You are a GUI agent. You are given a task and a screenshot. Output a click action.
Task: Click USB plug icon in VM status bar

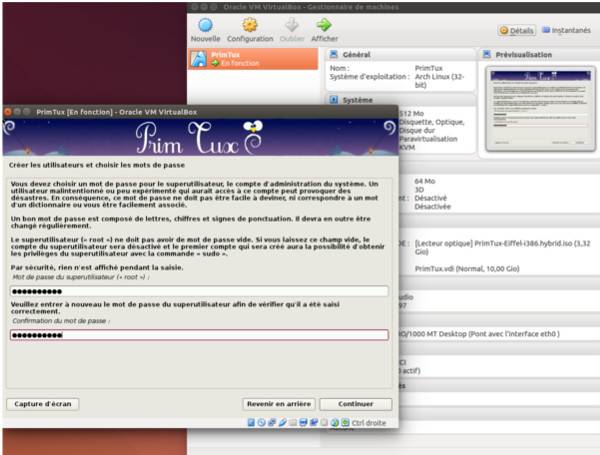(x=282, y=422)
